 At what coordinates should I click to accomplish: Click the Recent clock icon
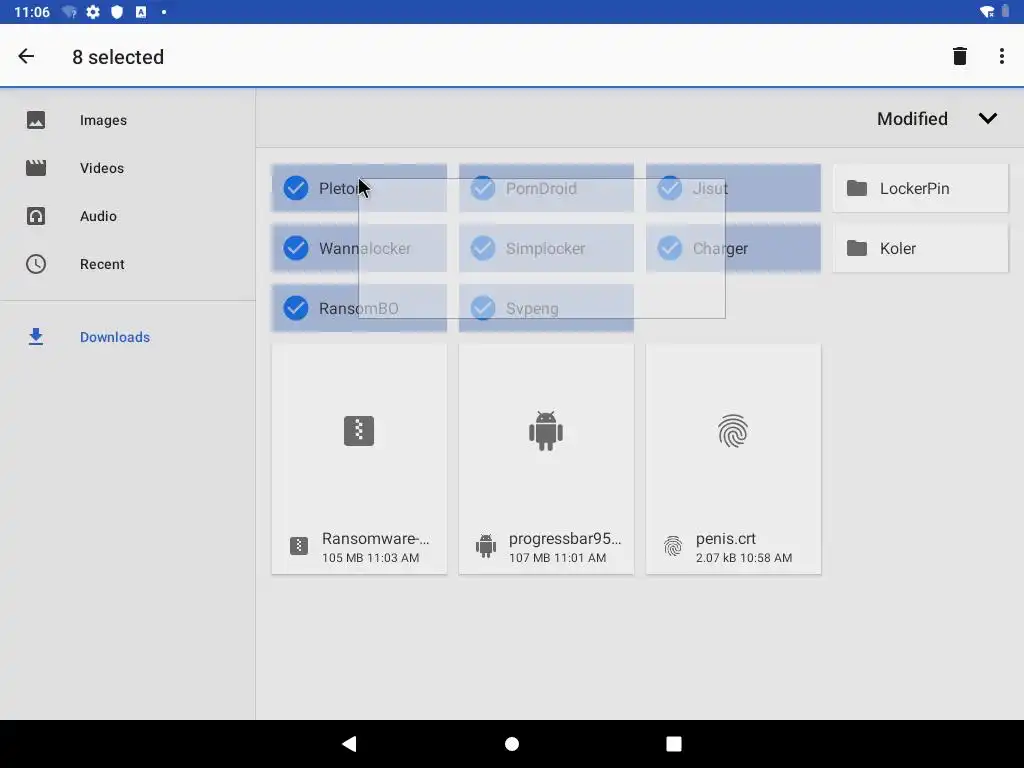[x=36, y=264]
